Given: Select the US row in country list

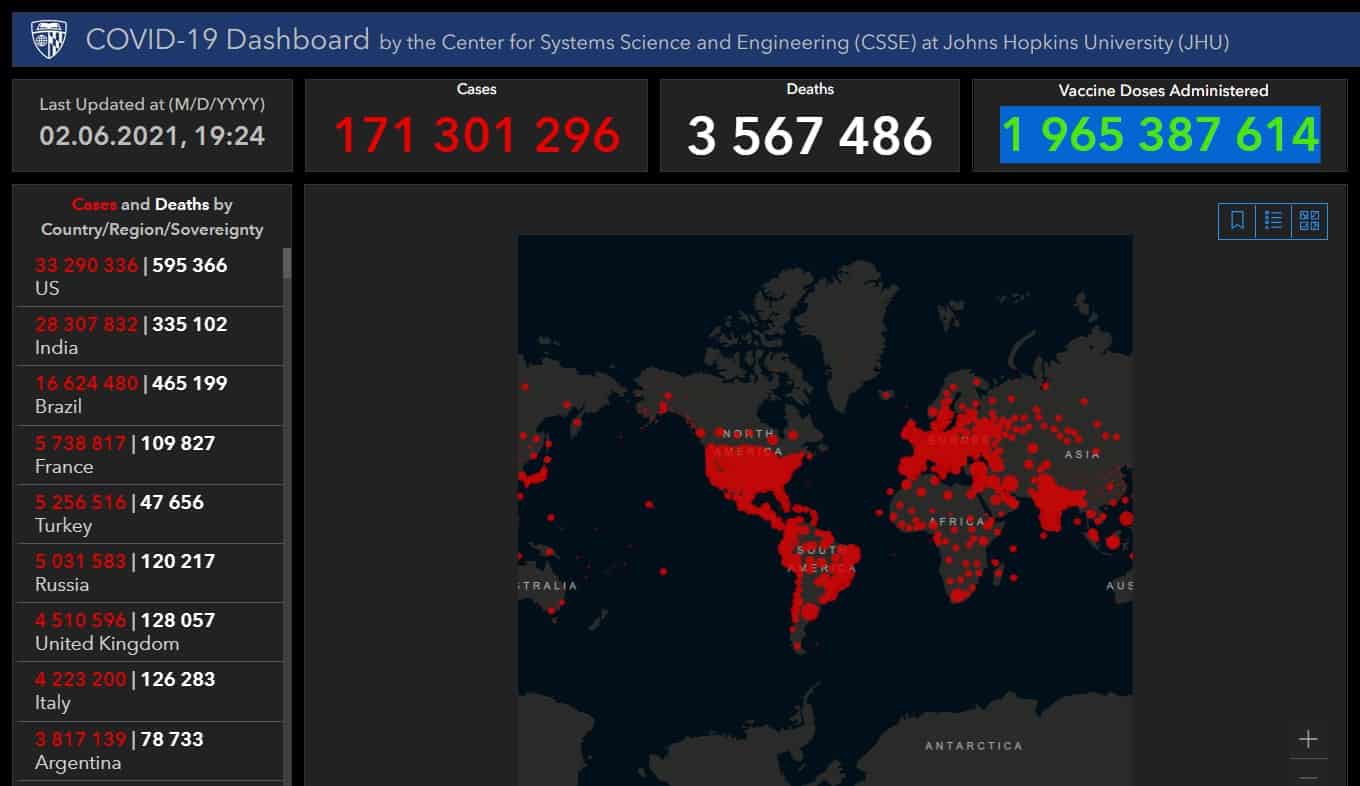Looking at the screenshot, I should click(x=150, y=277).
